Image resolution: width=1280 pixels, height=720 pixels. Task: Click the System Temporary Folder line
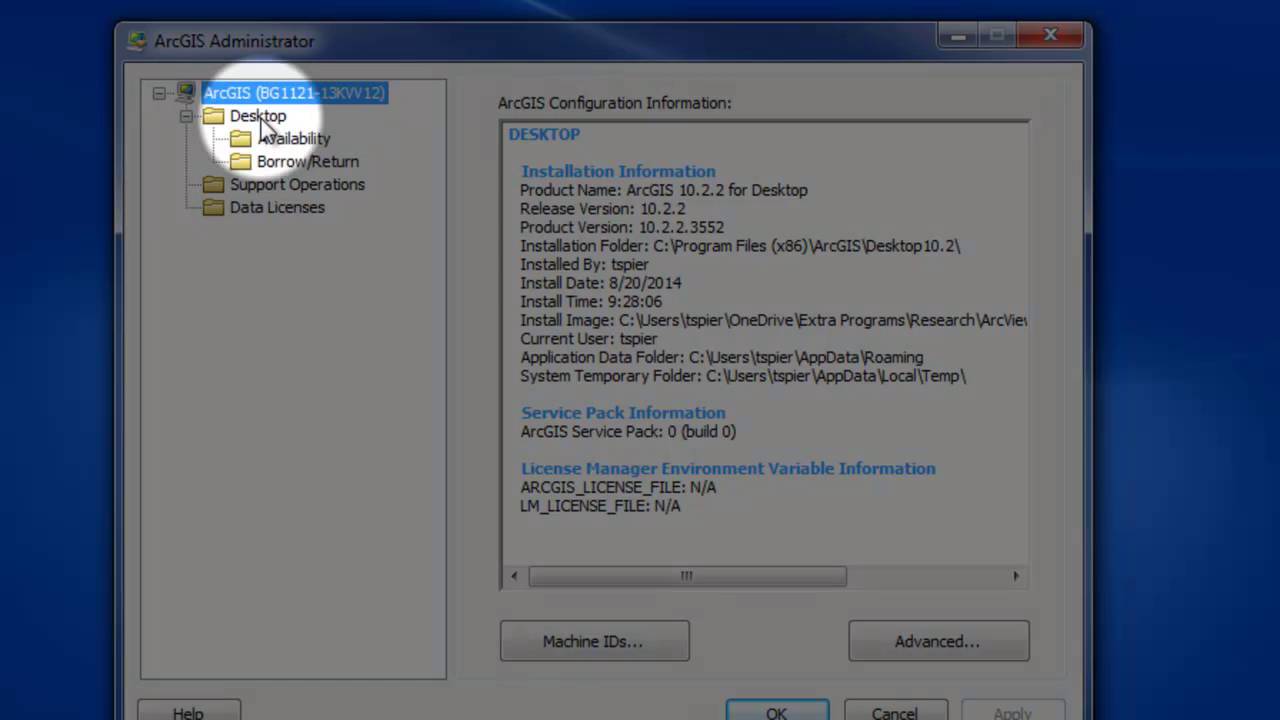click(x=743, y=376)
